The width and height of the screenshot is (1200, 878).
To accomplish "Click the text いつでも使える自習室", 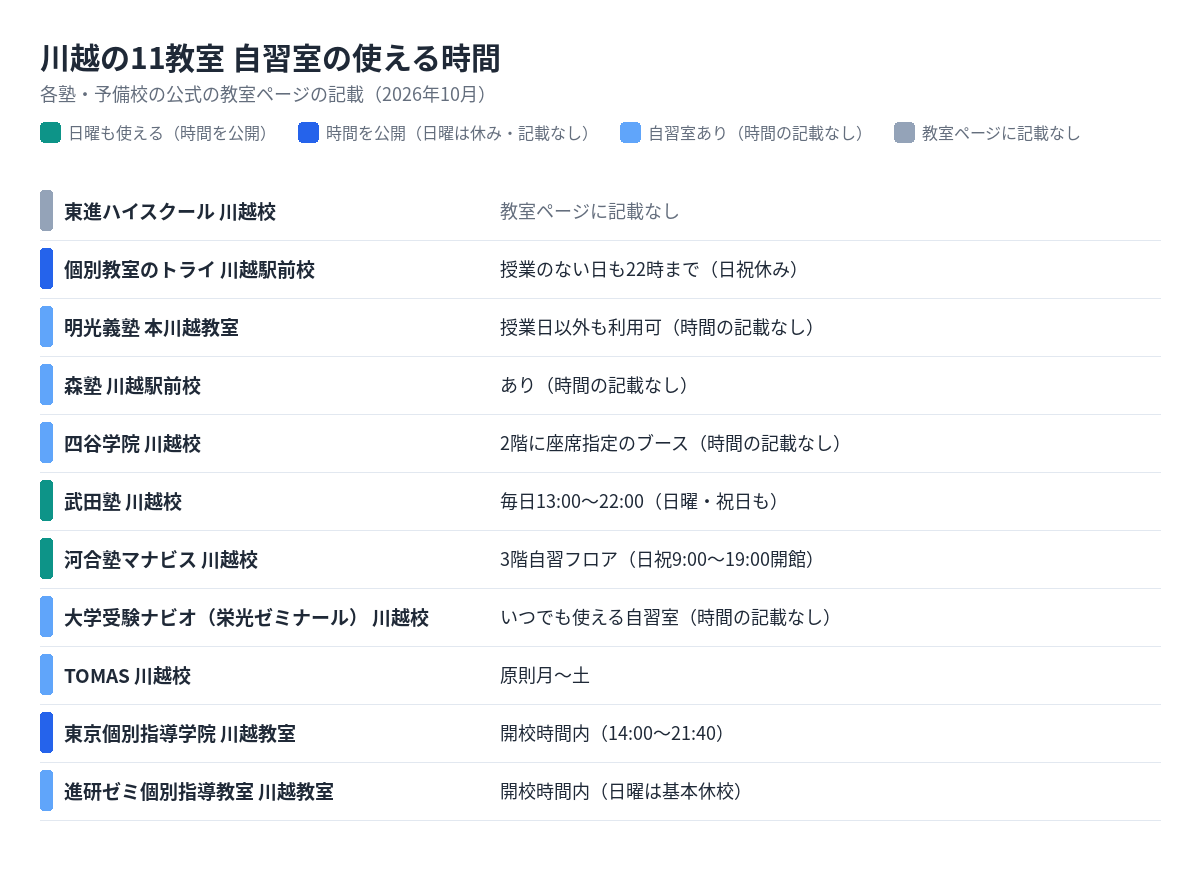I will click(x=589, y=618).
